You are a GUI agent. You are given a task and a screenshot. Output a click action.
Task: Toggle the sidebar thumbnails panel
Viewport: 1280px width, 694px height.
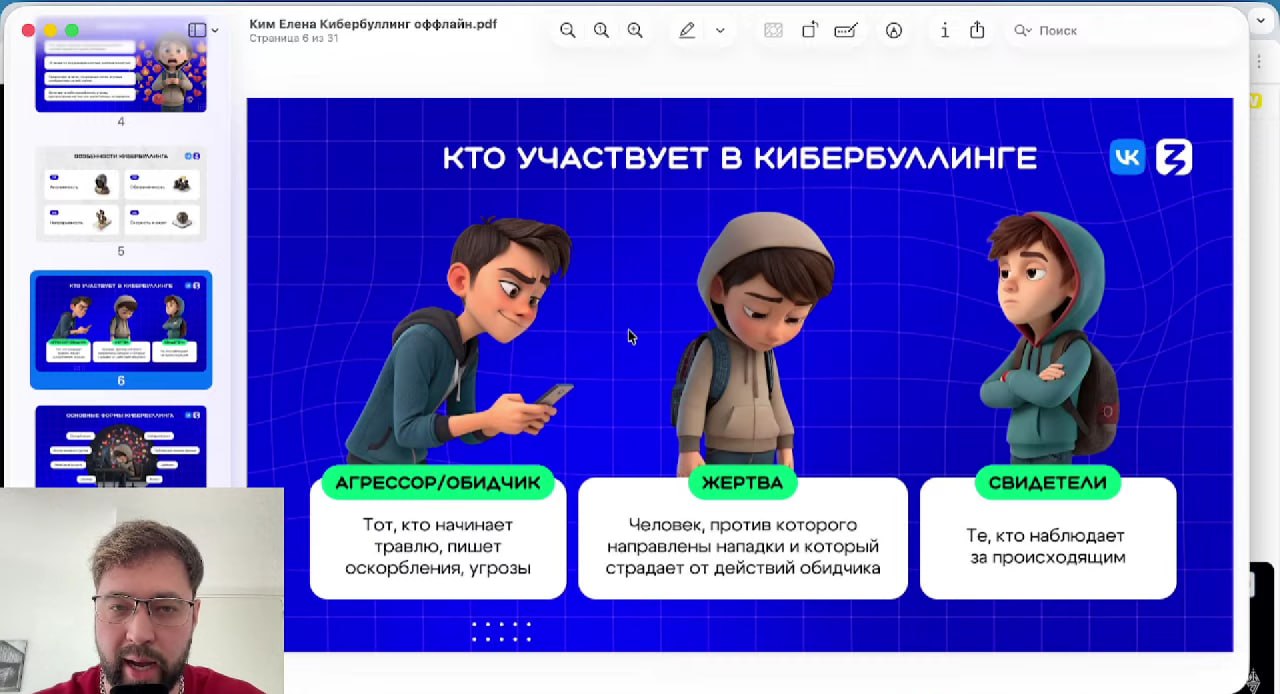196,29
